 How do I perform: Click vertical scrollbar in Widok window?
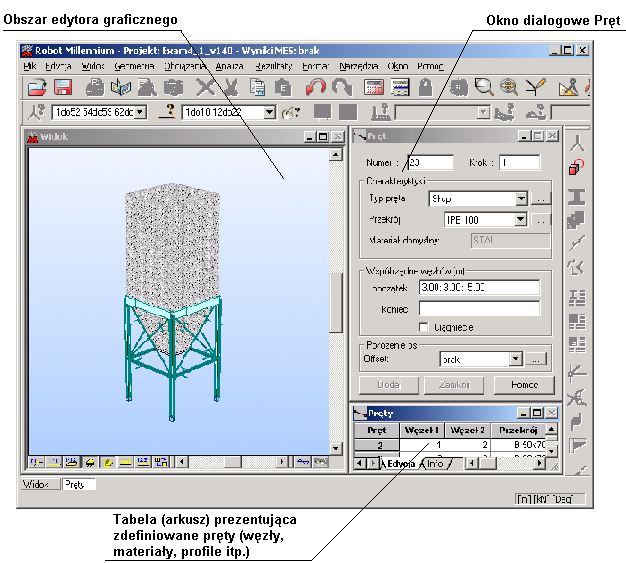(x=336, y=301)
